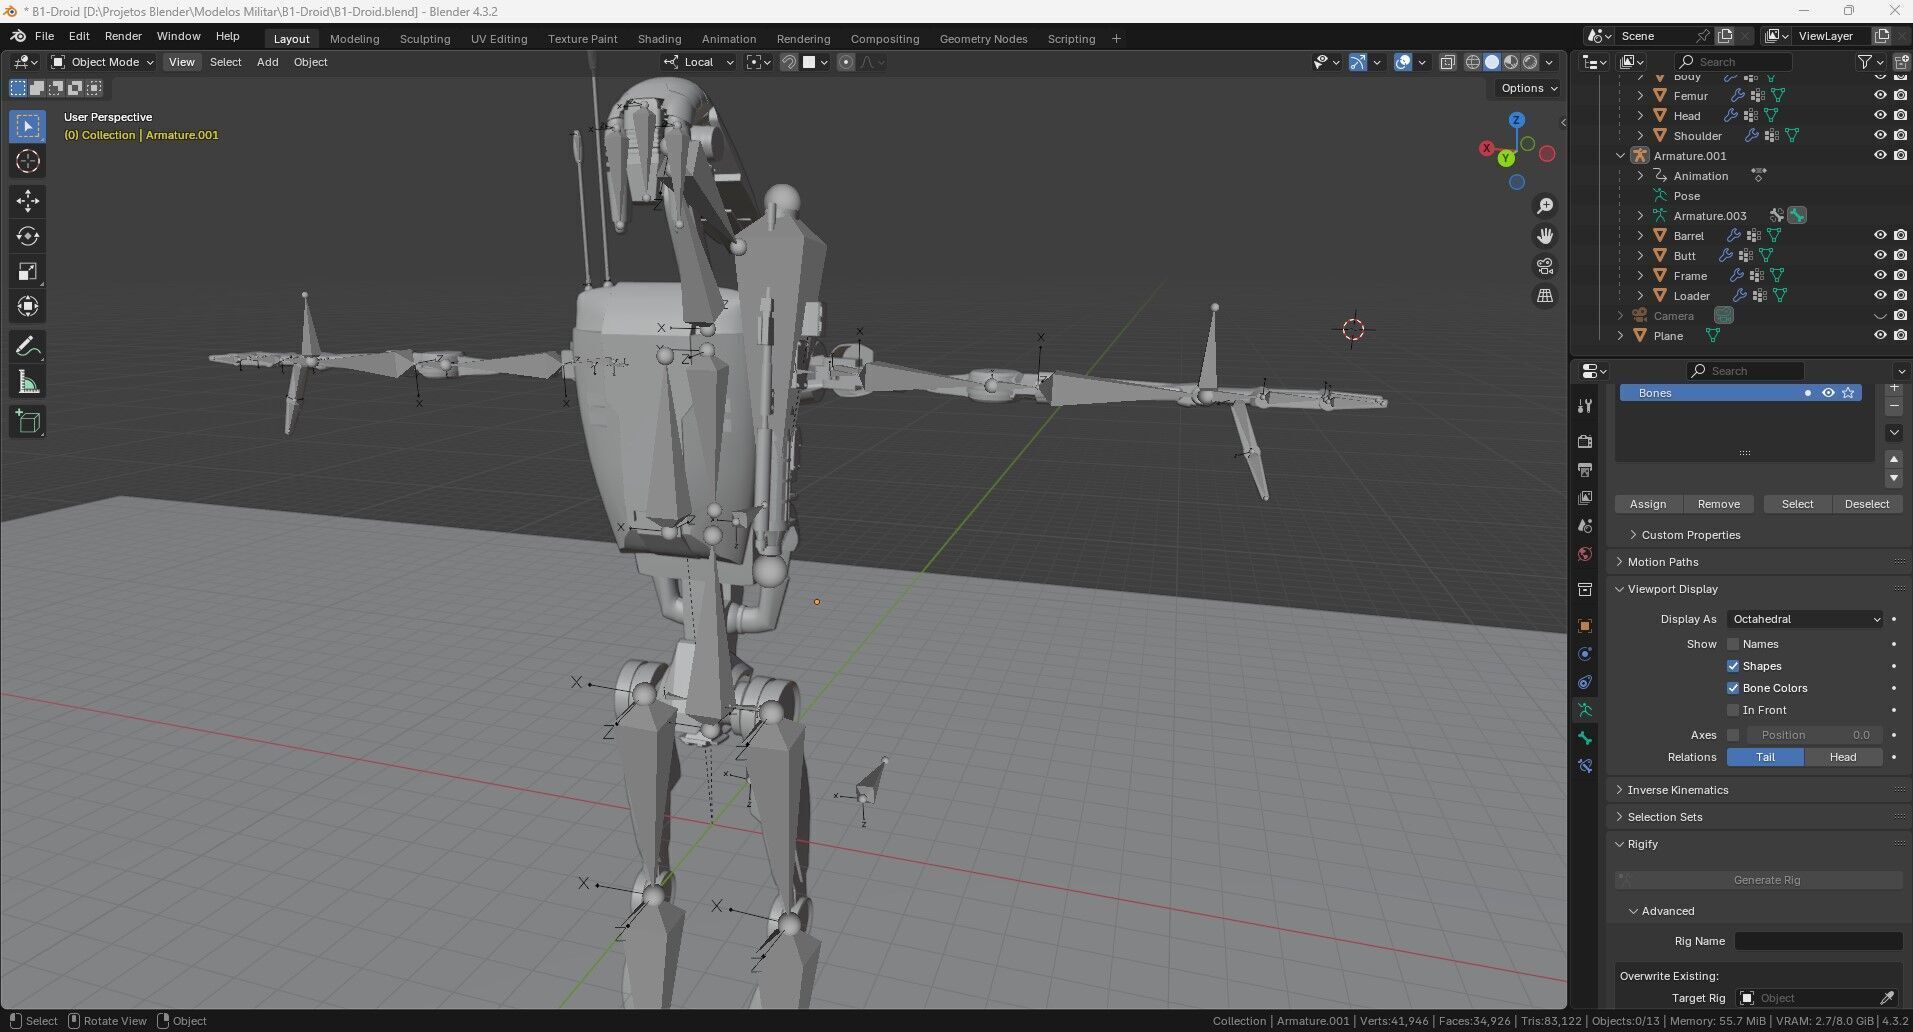1913x1032 pixels.
Task: Set Relations to Head
Action: tap(1843, 757)
